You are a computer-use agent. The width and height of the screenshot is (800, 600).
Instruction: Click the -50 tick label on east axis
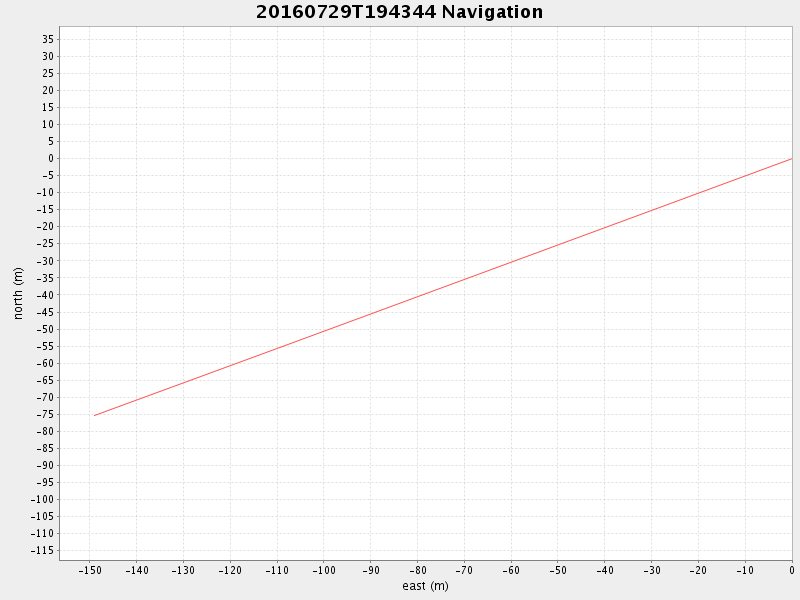(558, 570)
